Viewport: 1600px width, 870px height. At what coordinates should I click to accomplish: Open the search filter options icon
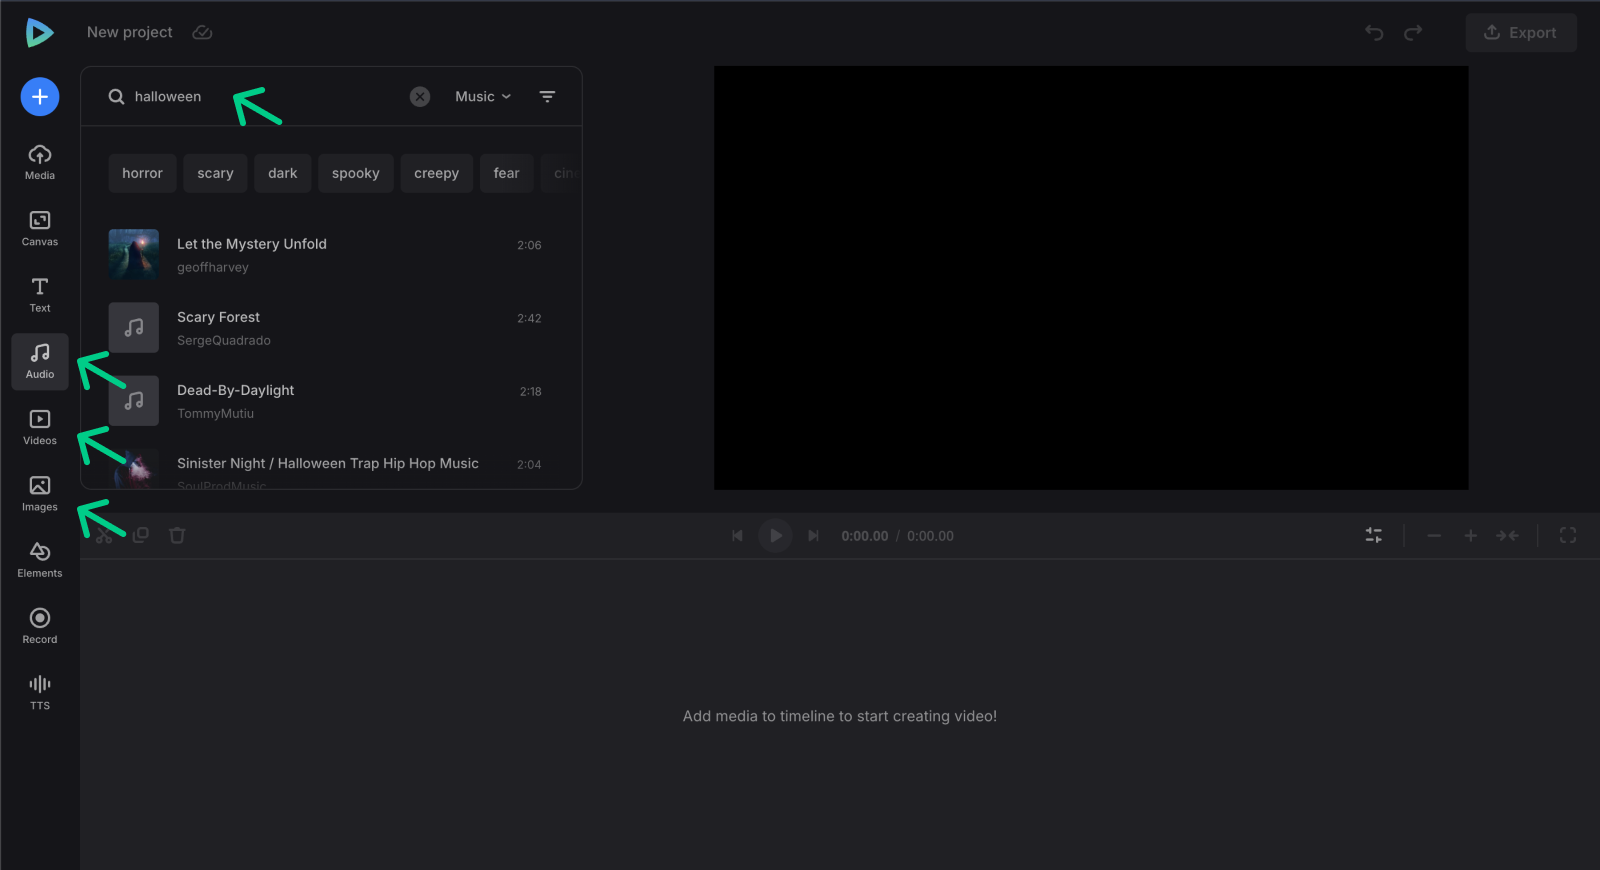tap(547, 97)
